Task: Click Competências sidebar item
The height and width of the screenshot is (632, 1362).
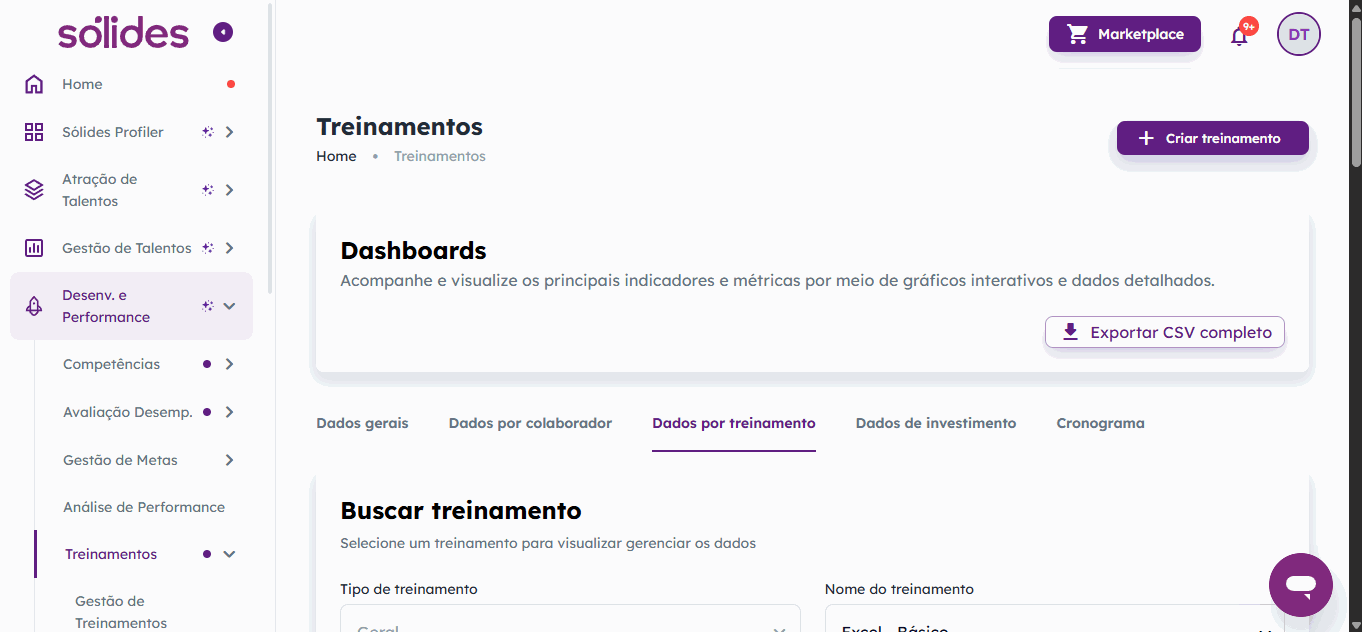Action: pyautogui.click(x=111, y=364)
